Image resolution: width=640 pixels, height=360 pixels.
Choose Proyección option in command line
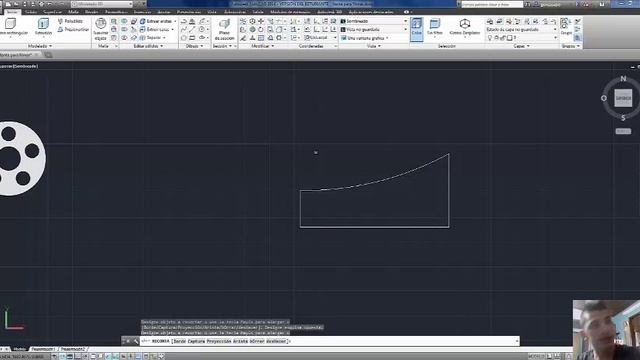coord(219,341)
